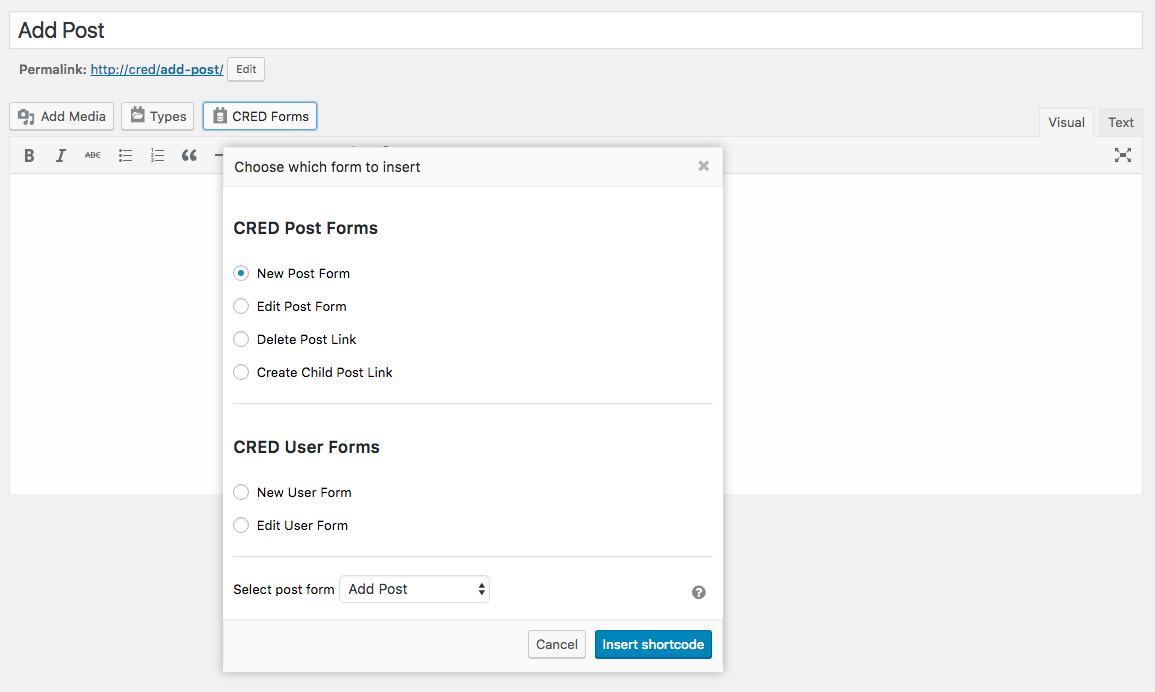Image resolution: width=1155 pixels, height=692 pixels.
Task: Switch to the Visual editor tab
Action: [x=1066, y=122]
